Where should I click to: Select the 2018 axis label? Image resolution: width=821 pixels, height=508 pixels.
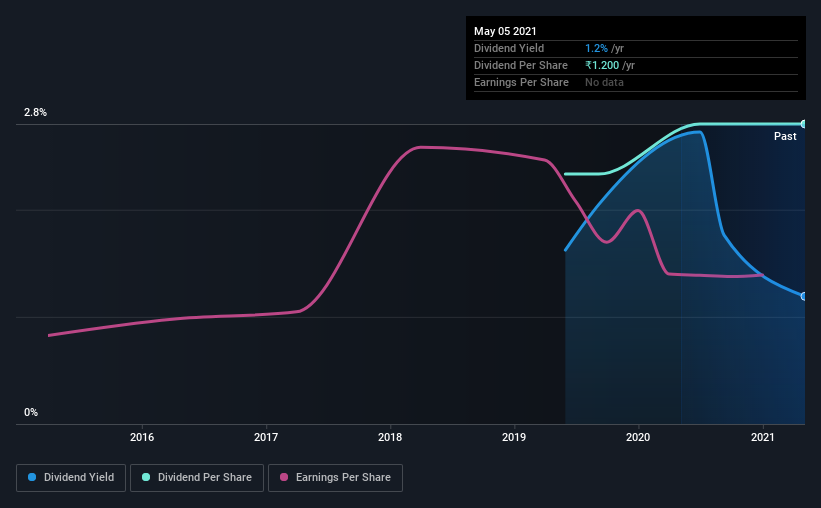pyautogui.click(x=390, y=437)
